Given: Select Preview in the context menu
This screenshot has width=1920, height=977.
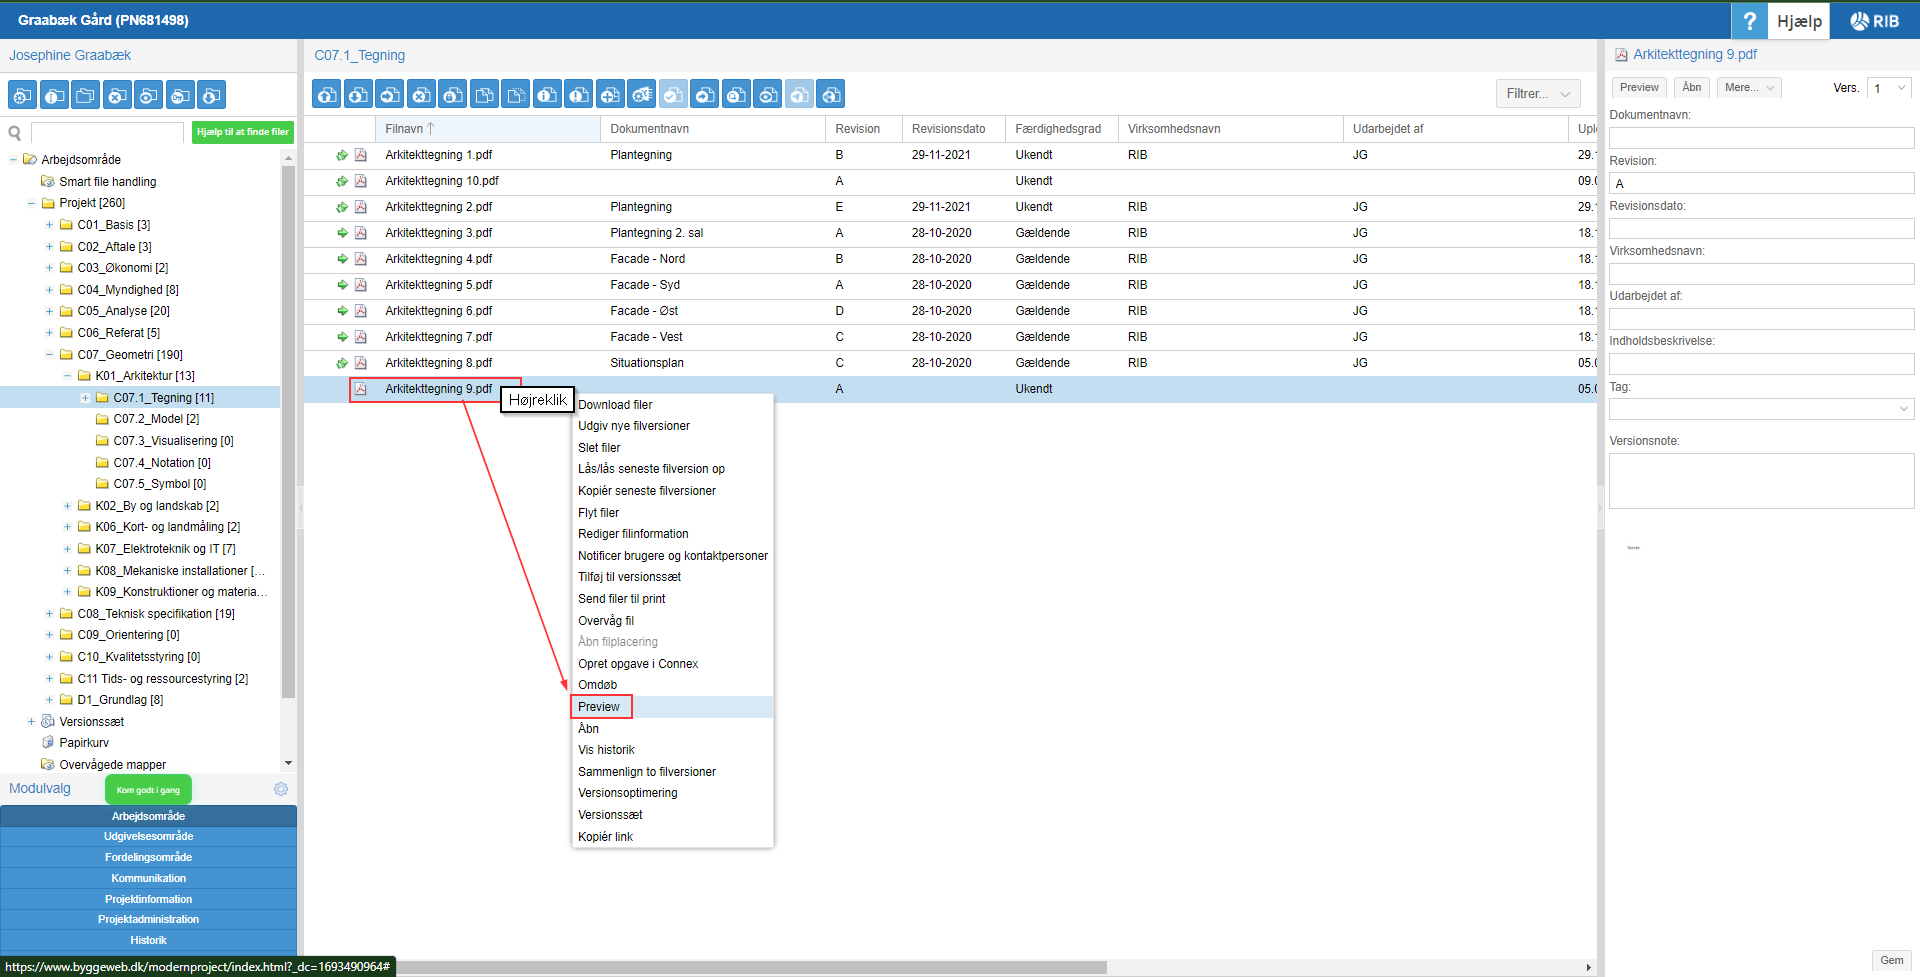Looking at the screenshot, I should pos(599,707).
